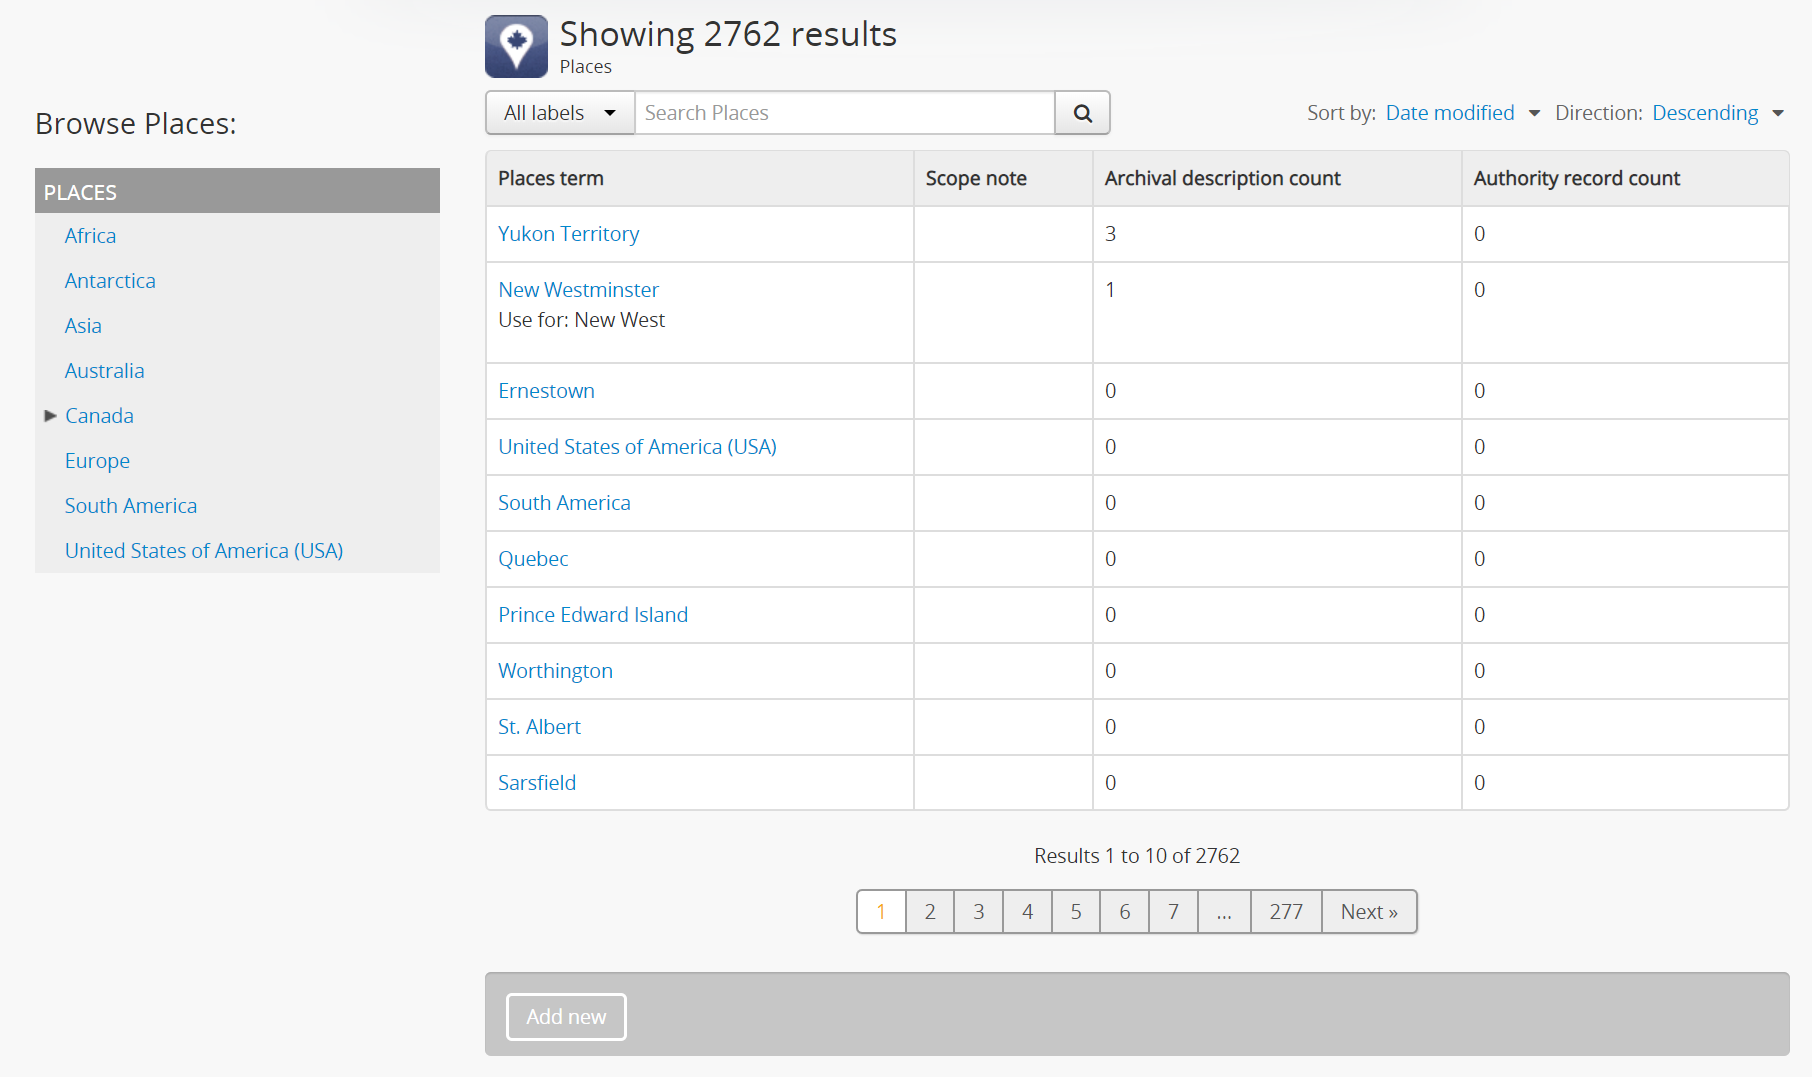
Task: Open the Sort by Date modified dropdown
Action: 1461,113
